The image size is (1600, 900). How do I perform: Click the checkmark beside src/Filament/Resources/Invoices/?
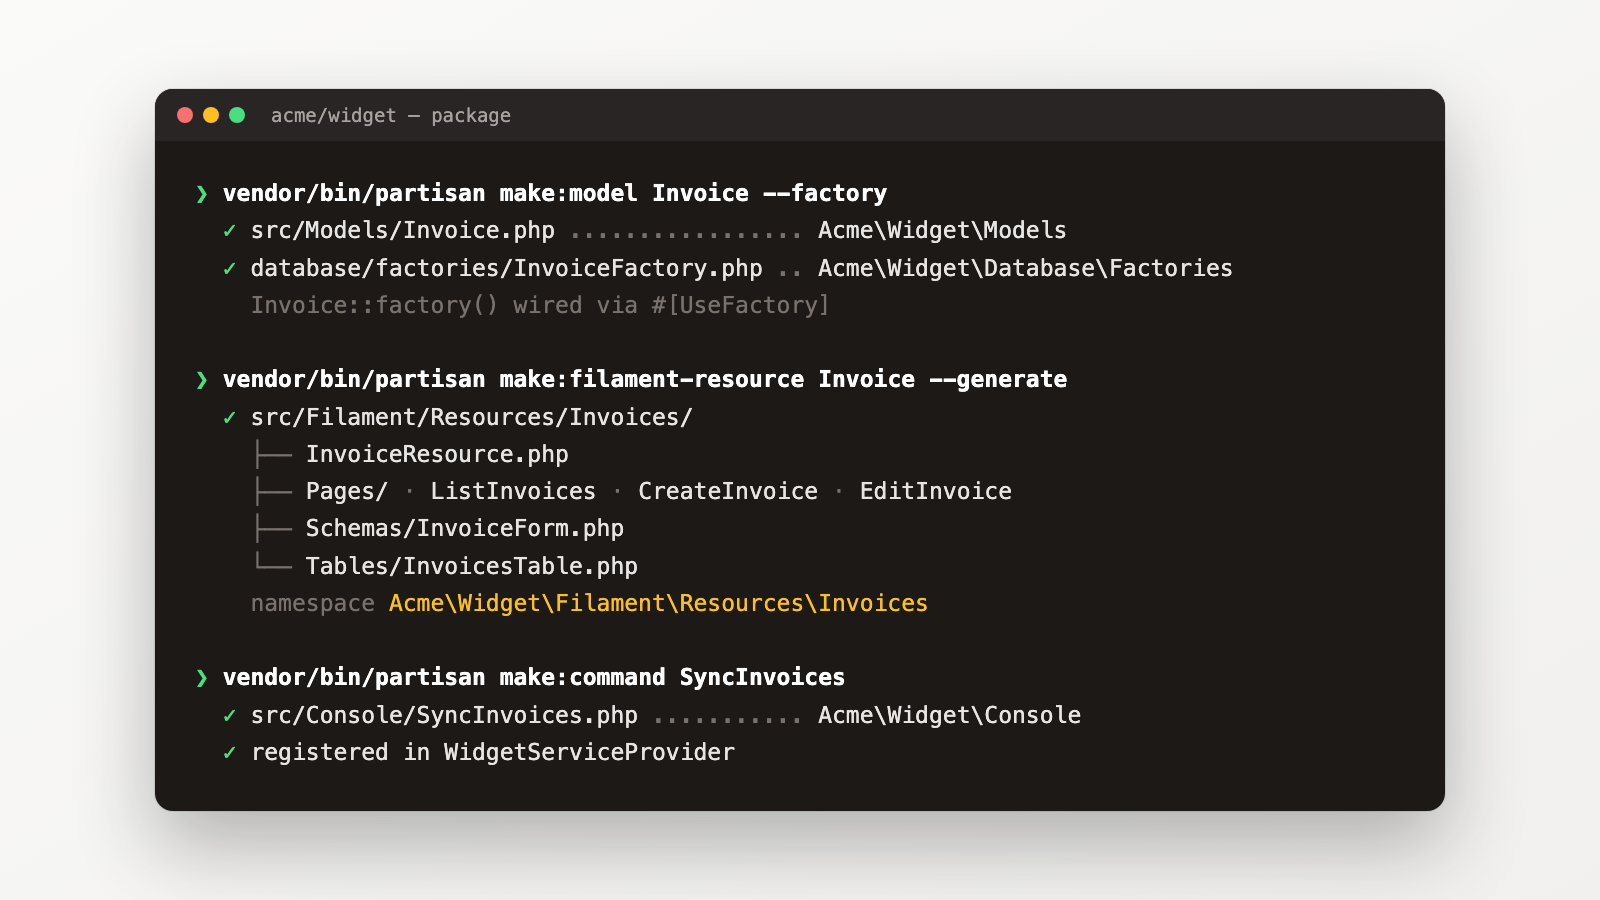(230, 418)
